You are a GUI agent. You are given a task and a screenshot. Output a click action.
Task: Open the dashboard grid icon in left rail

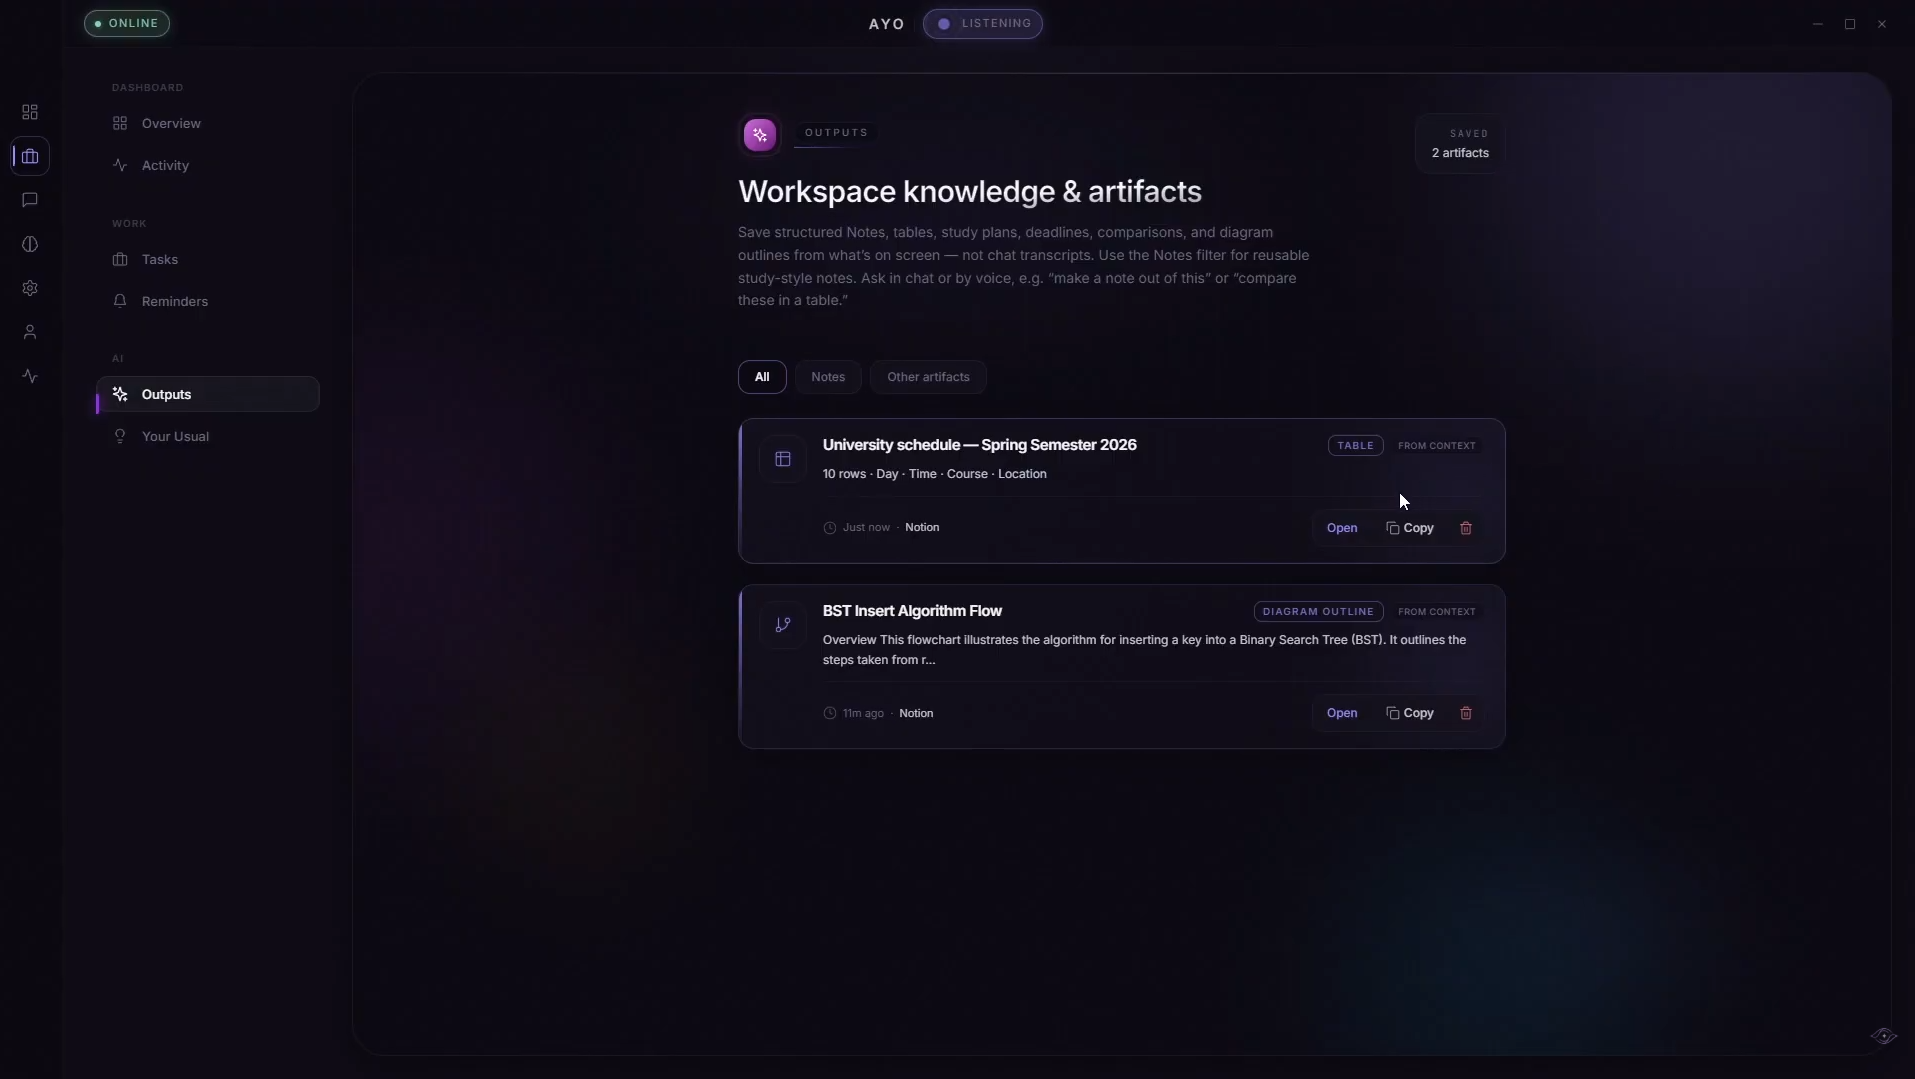pyautogui.click(x=30, y=112)
